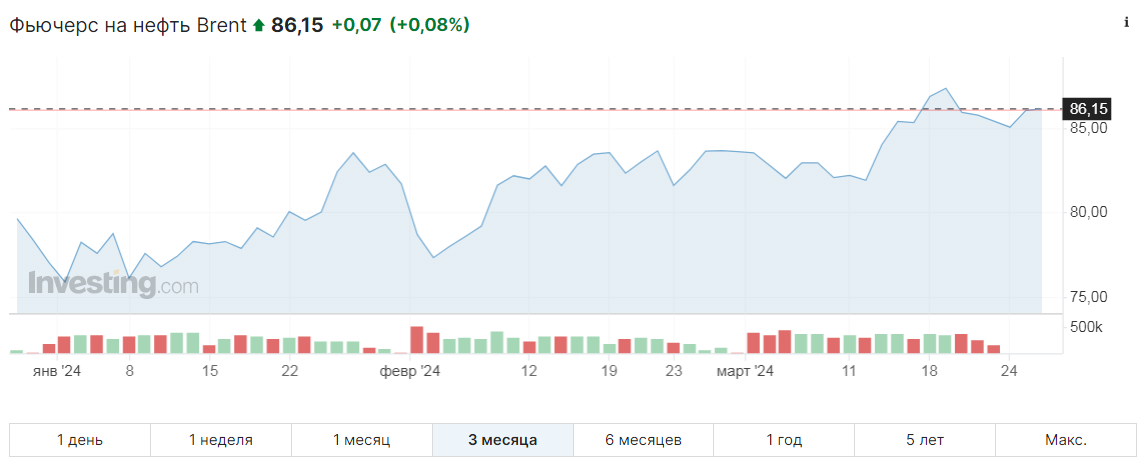The image size is (1147, 475).
Task: Click the tall red volume bar at февр '24
Action: tap(417, 340)
